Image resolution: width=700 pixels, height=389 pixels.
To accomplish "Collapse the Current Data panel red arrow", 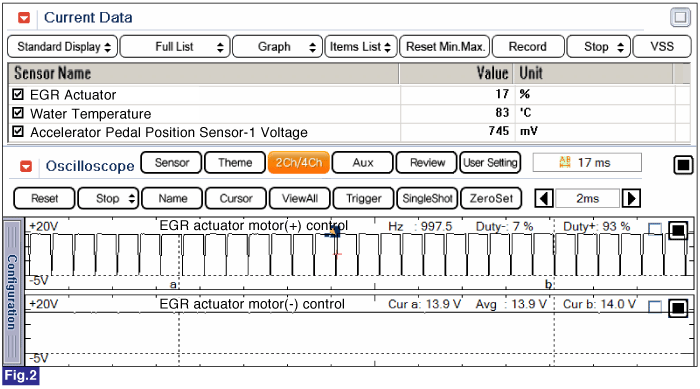I will point(24,18).
